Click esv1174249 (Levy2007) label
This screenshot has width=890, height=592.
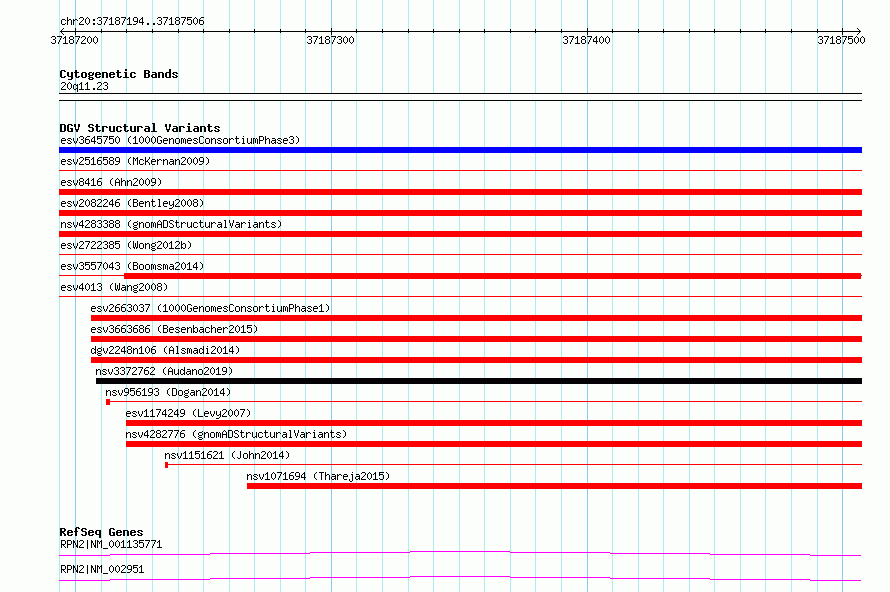click(x=188, y=413)
